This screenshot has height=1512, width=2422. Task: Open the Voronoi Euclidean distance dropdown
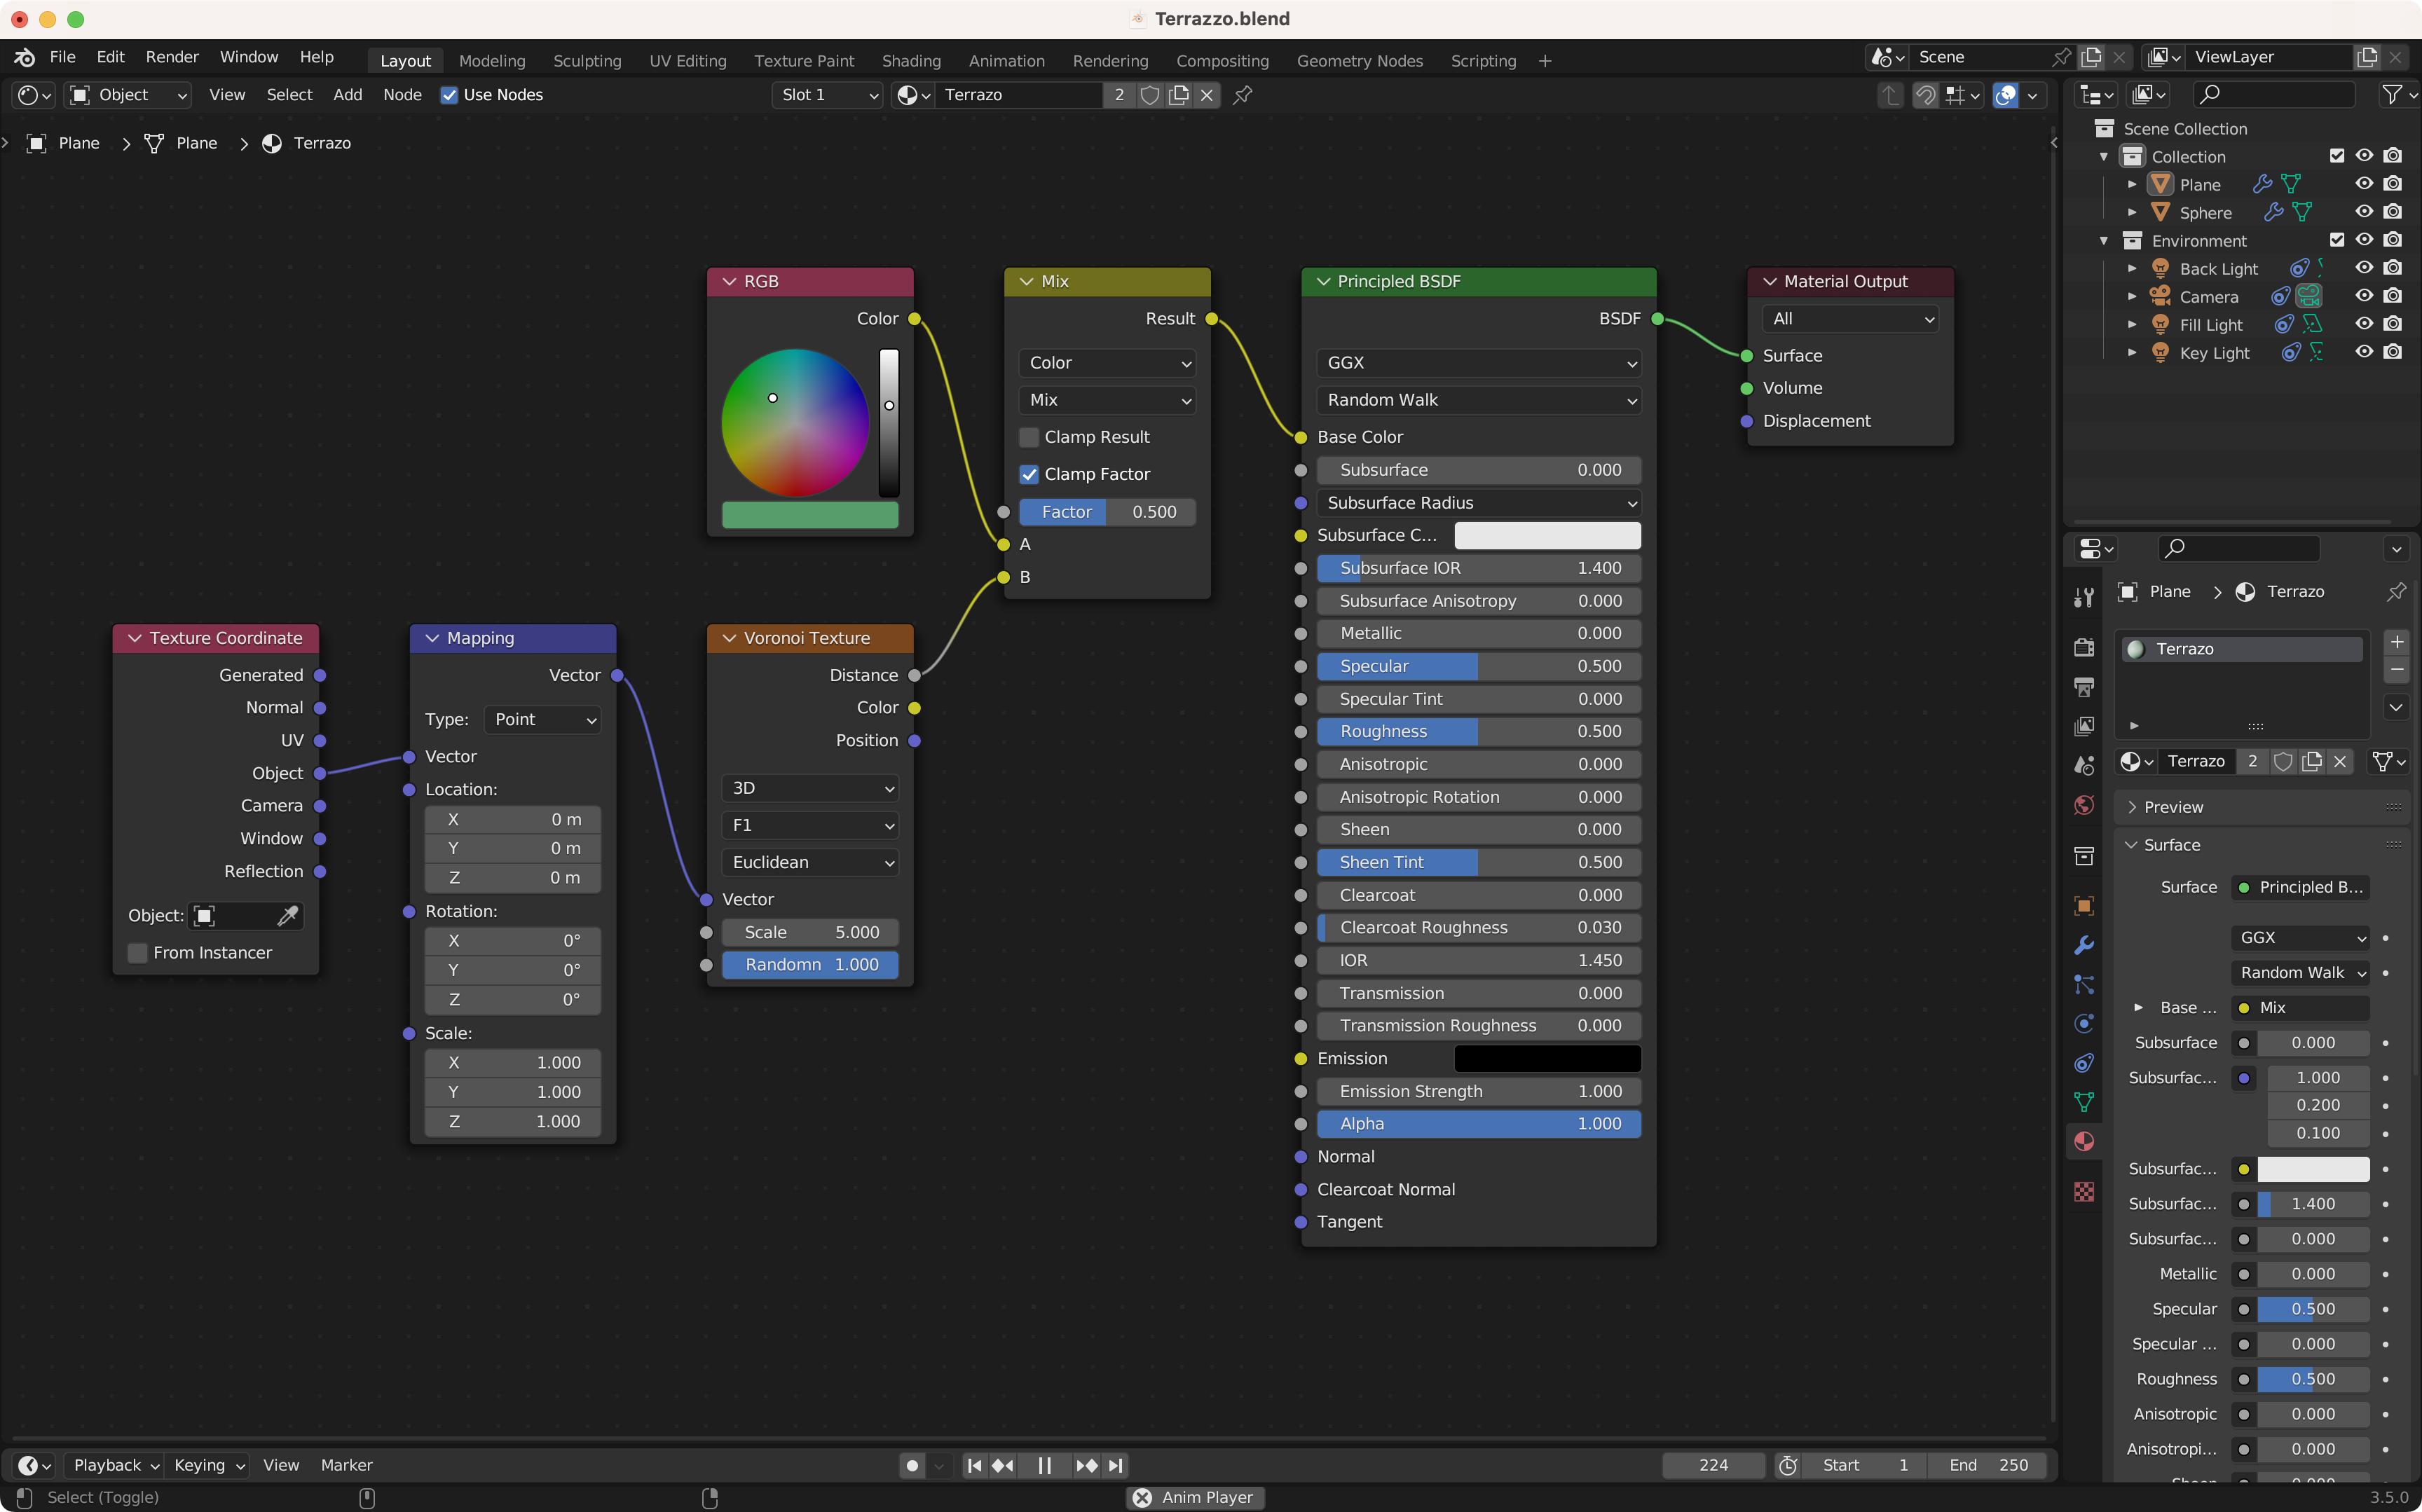point(810,862)
